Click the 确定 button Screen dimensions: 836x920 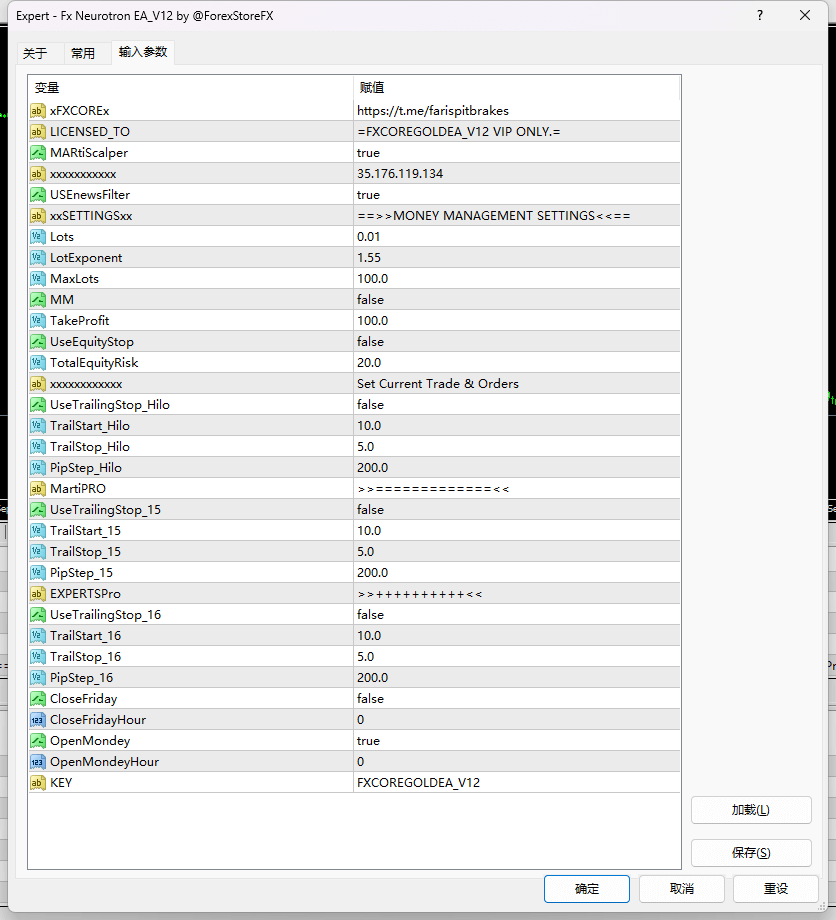pos(587,888)
